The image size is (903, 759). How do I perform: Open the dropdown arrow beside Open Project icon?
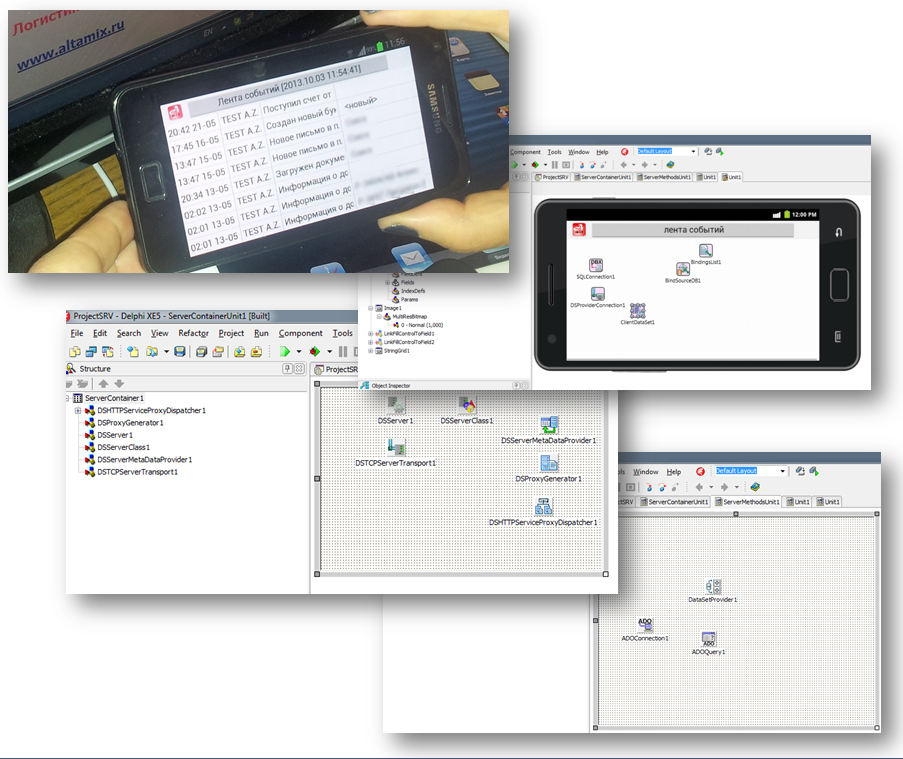tap(166, 351)
